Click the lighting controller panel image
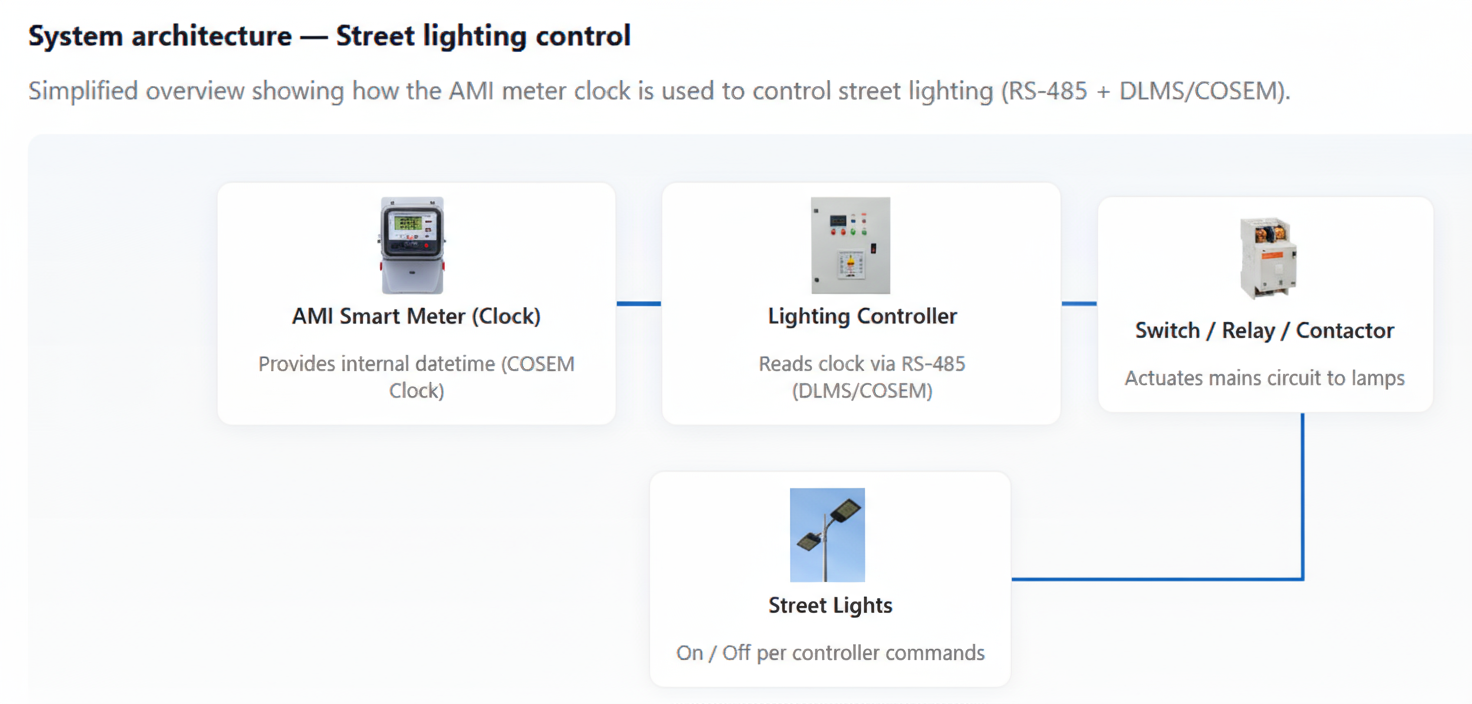Screen dimensions: 1472x704 pyautogui.click(x=850, y=245)
